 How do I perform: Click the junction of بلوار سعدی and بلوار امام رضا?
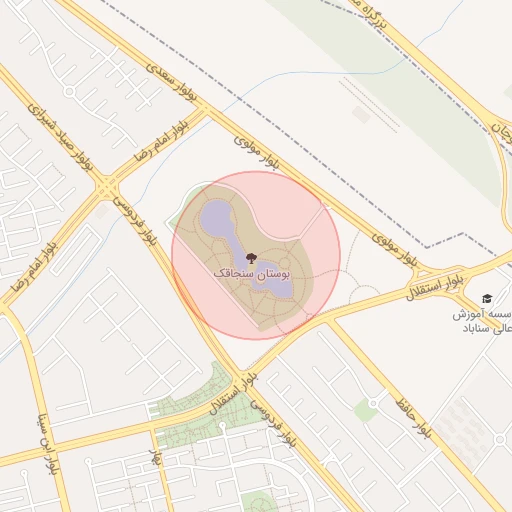(x=205, y=108)
